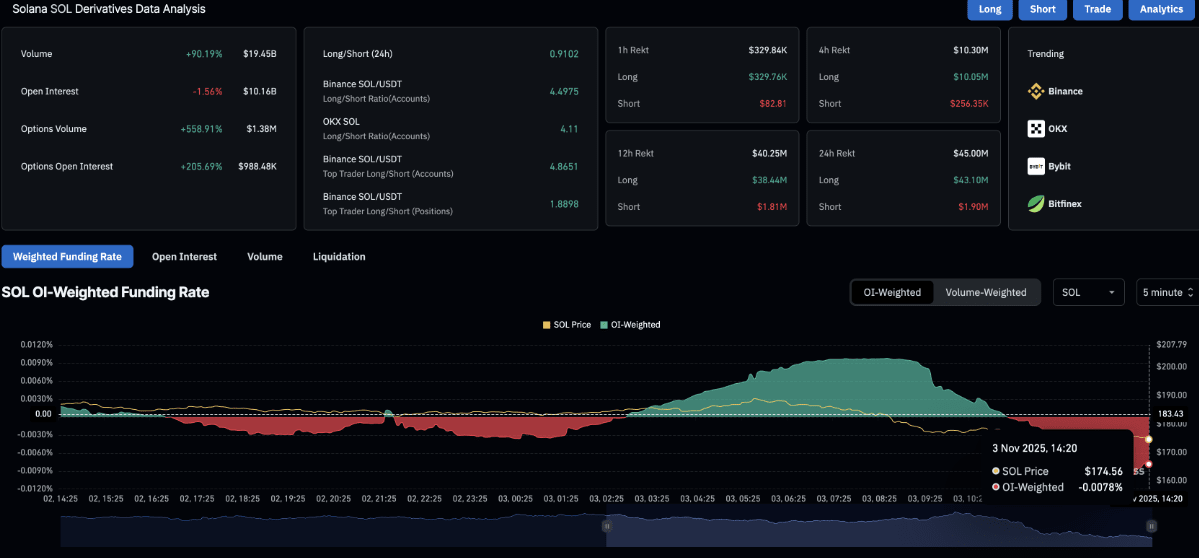The height and width of the screenshot is (558, 1199).
Task: Open the Liquidation tab
Action: (x=339, y=257)
